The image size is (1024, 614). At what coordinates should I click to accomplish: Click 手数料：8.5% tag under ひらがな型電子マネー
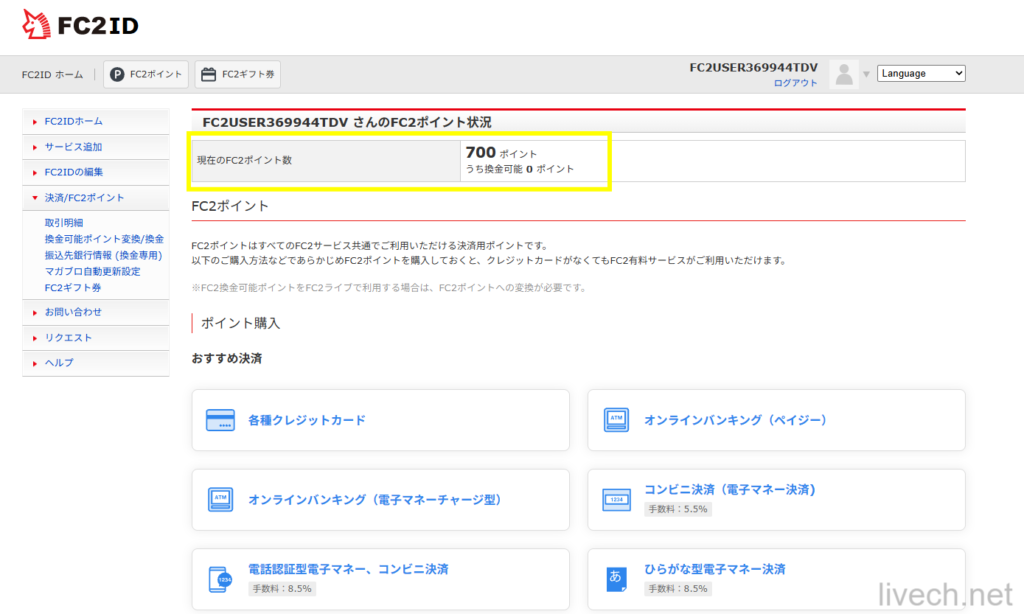(x=677, y=589)
